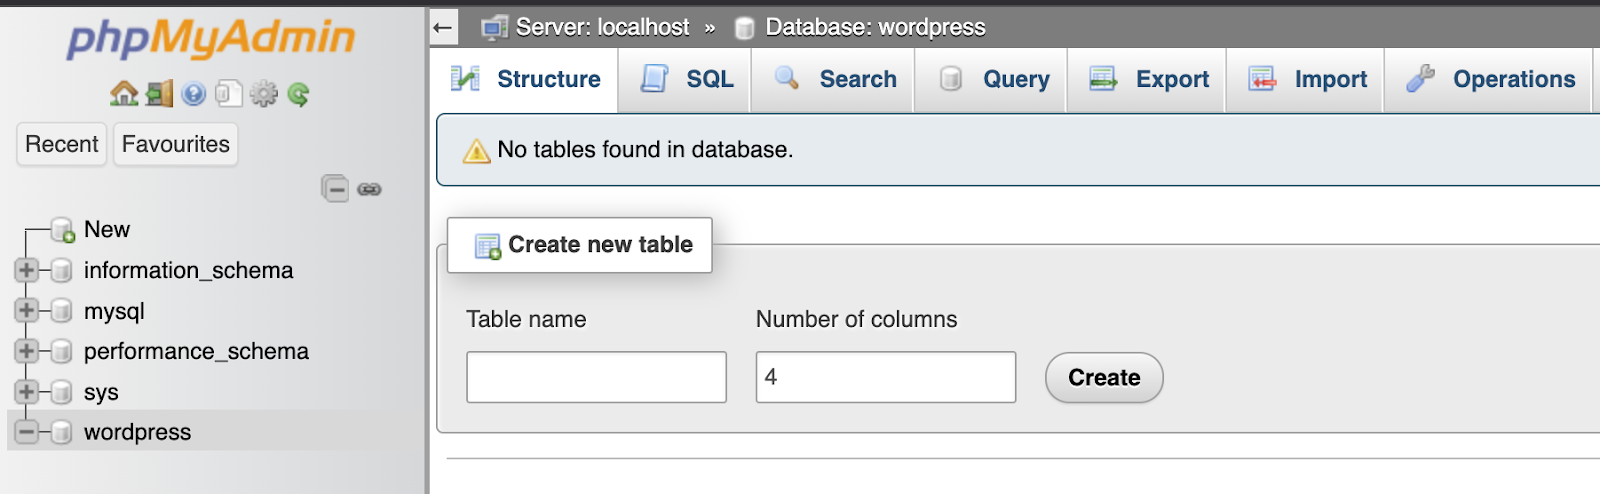Click the log out door icon
Image resolution: width=1600 pixels, height=494 pixels.
coord(159,94)
